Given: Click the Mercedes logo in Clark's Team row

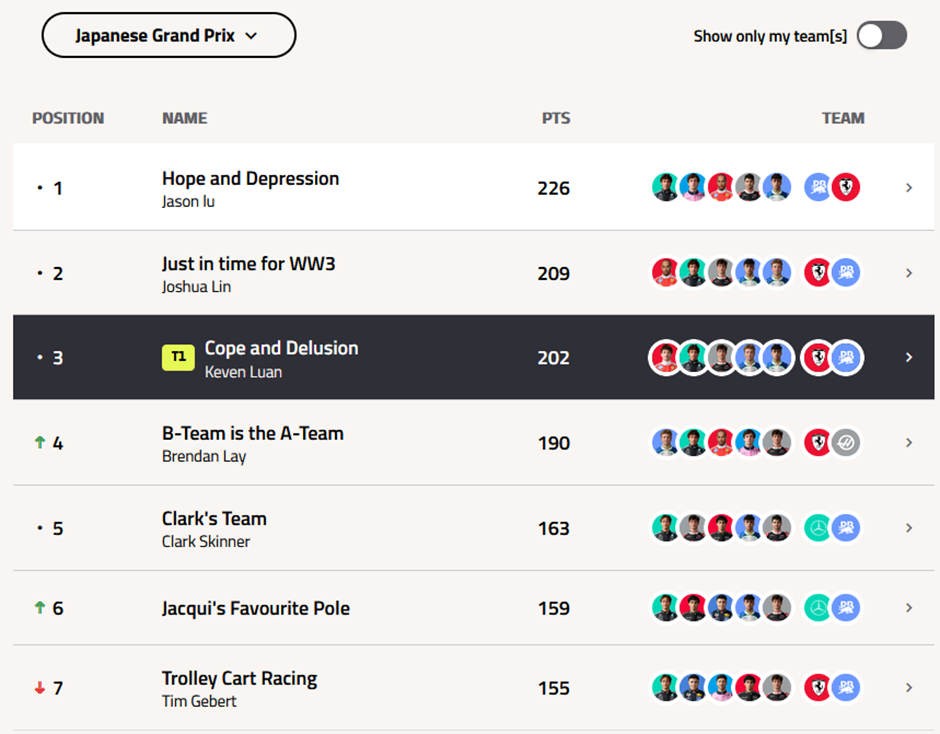Looking at the screenshot, I should (x=818, y=528).
